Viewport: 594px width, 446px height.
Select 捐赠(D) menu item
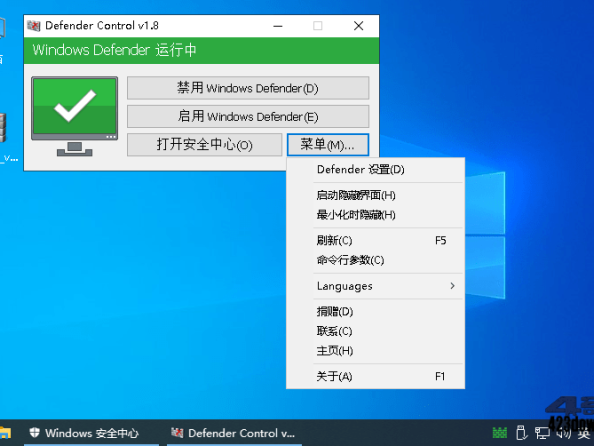point(375,311)
